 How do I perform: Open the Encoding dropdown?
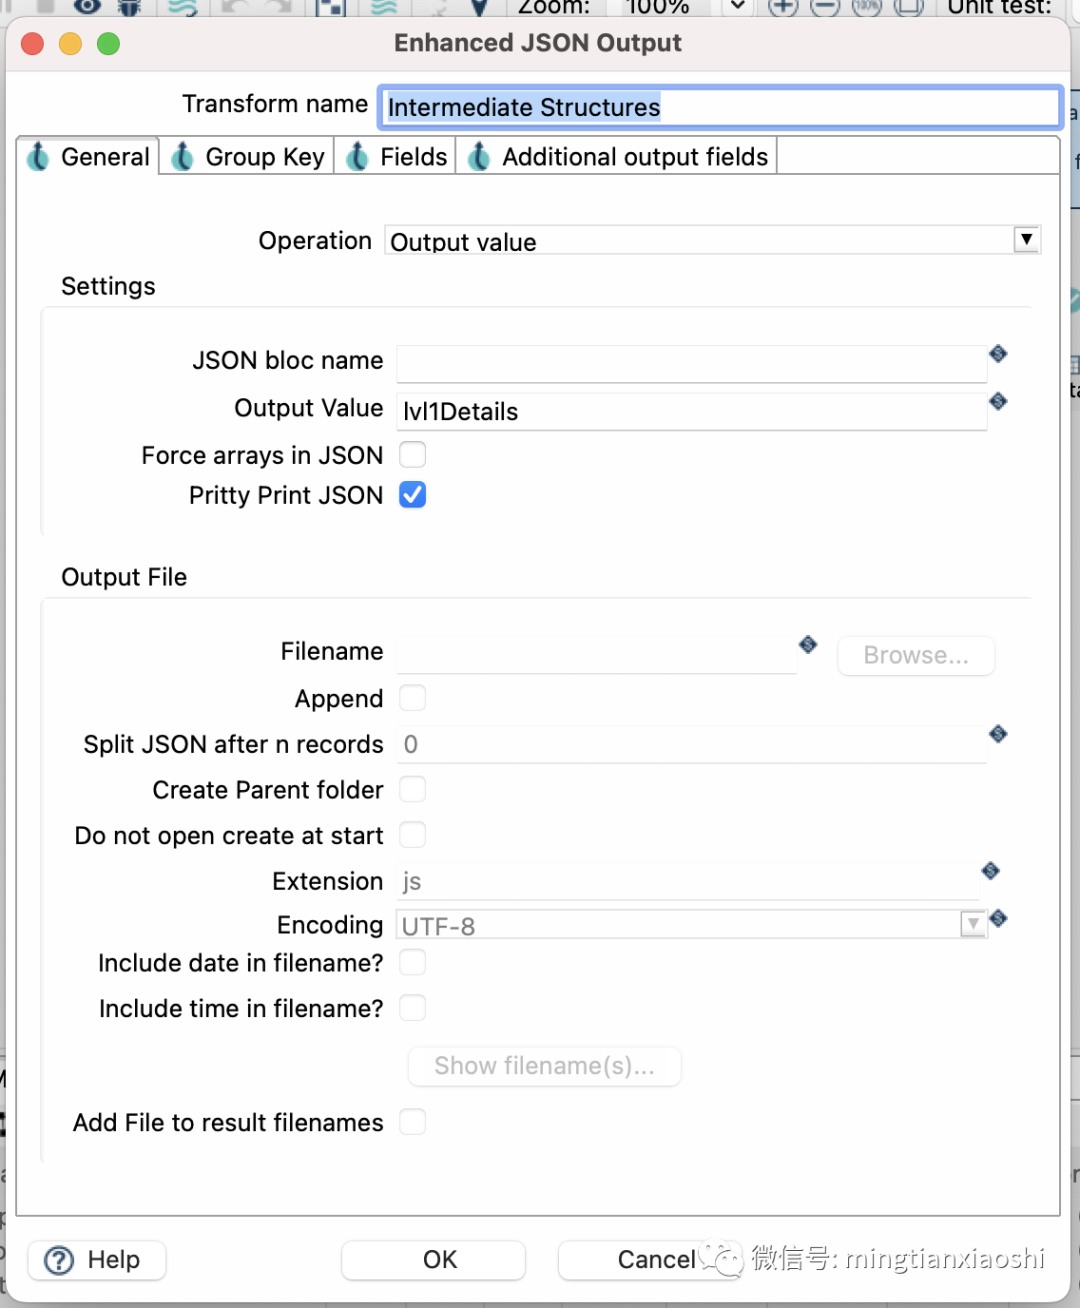coord(971,924)
